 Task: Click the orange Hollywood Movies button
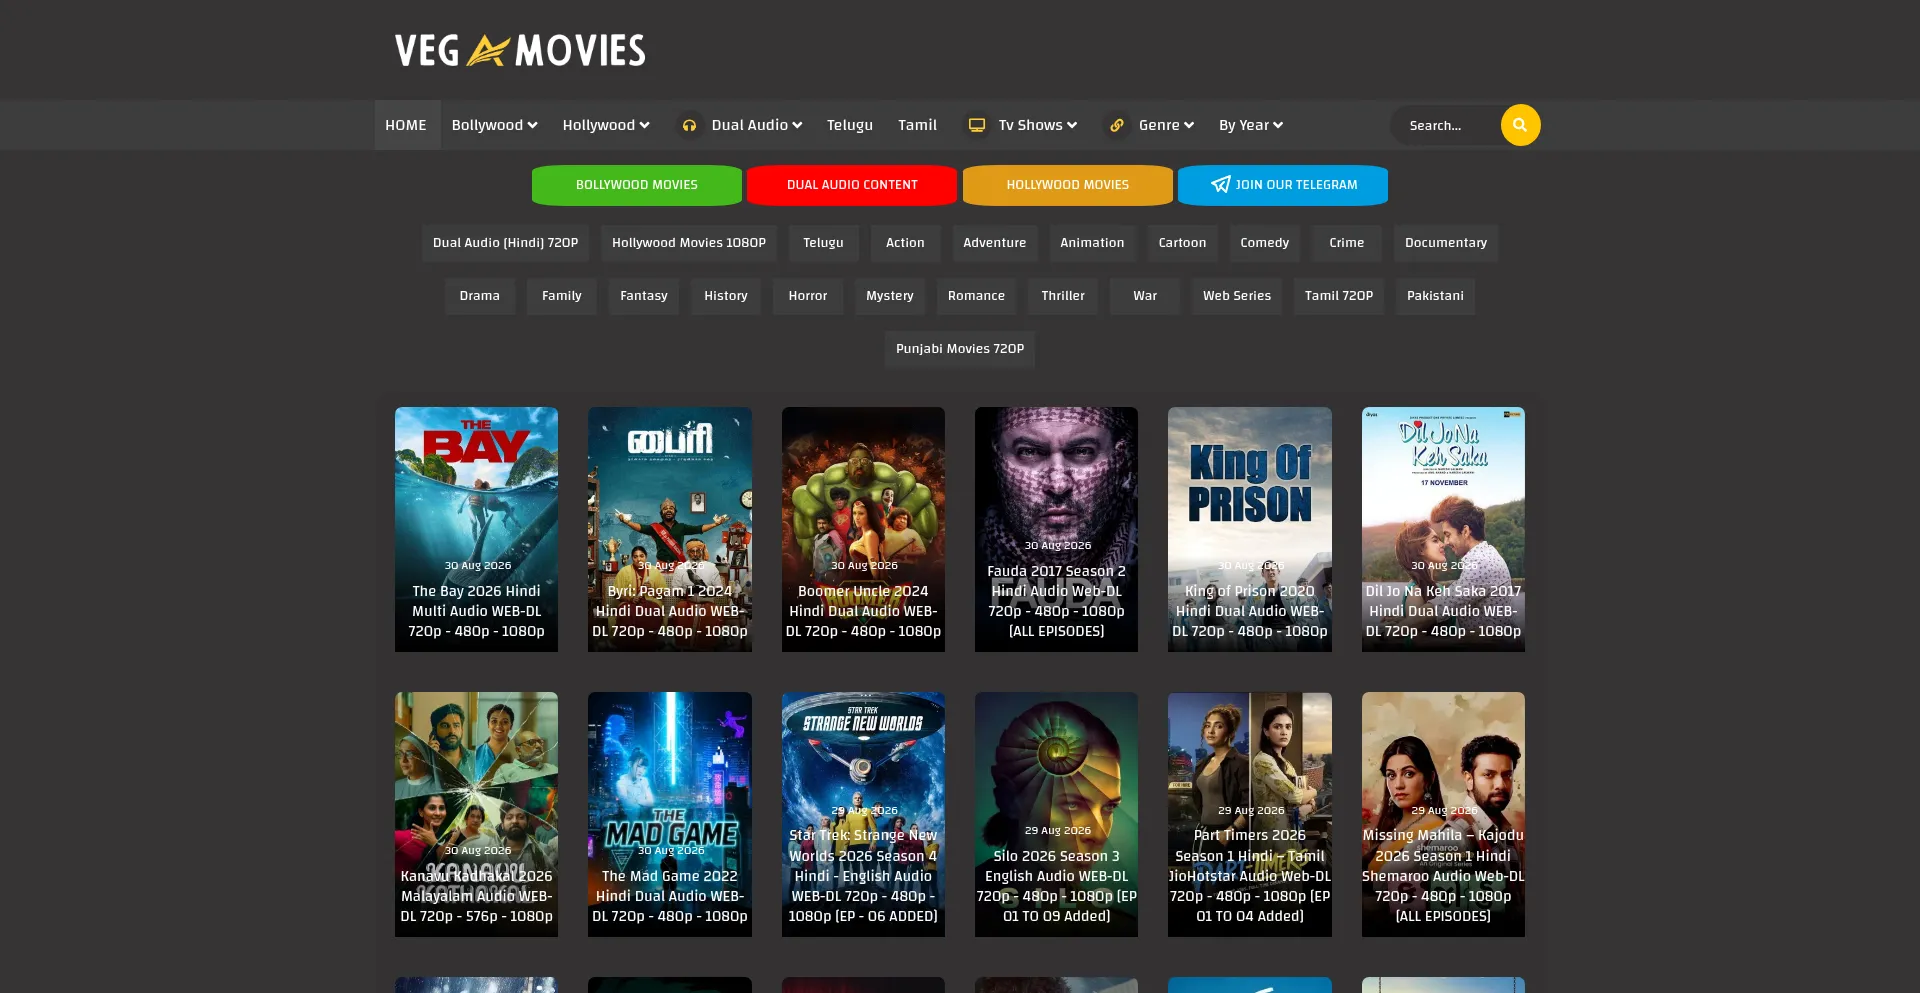click(1068, 185)
